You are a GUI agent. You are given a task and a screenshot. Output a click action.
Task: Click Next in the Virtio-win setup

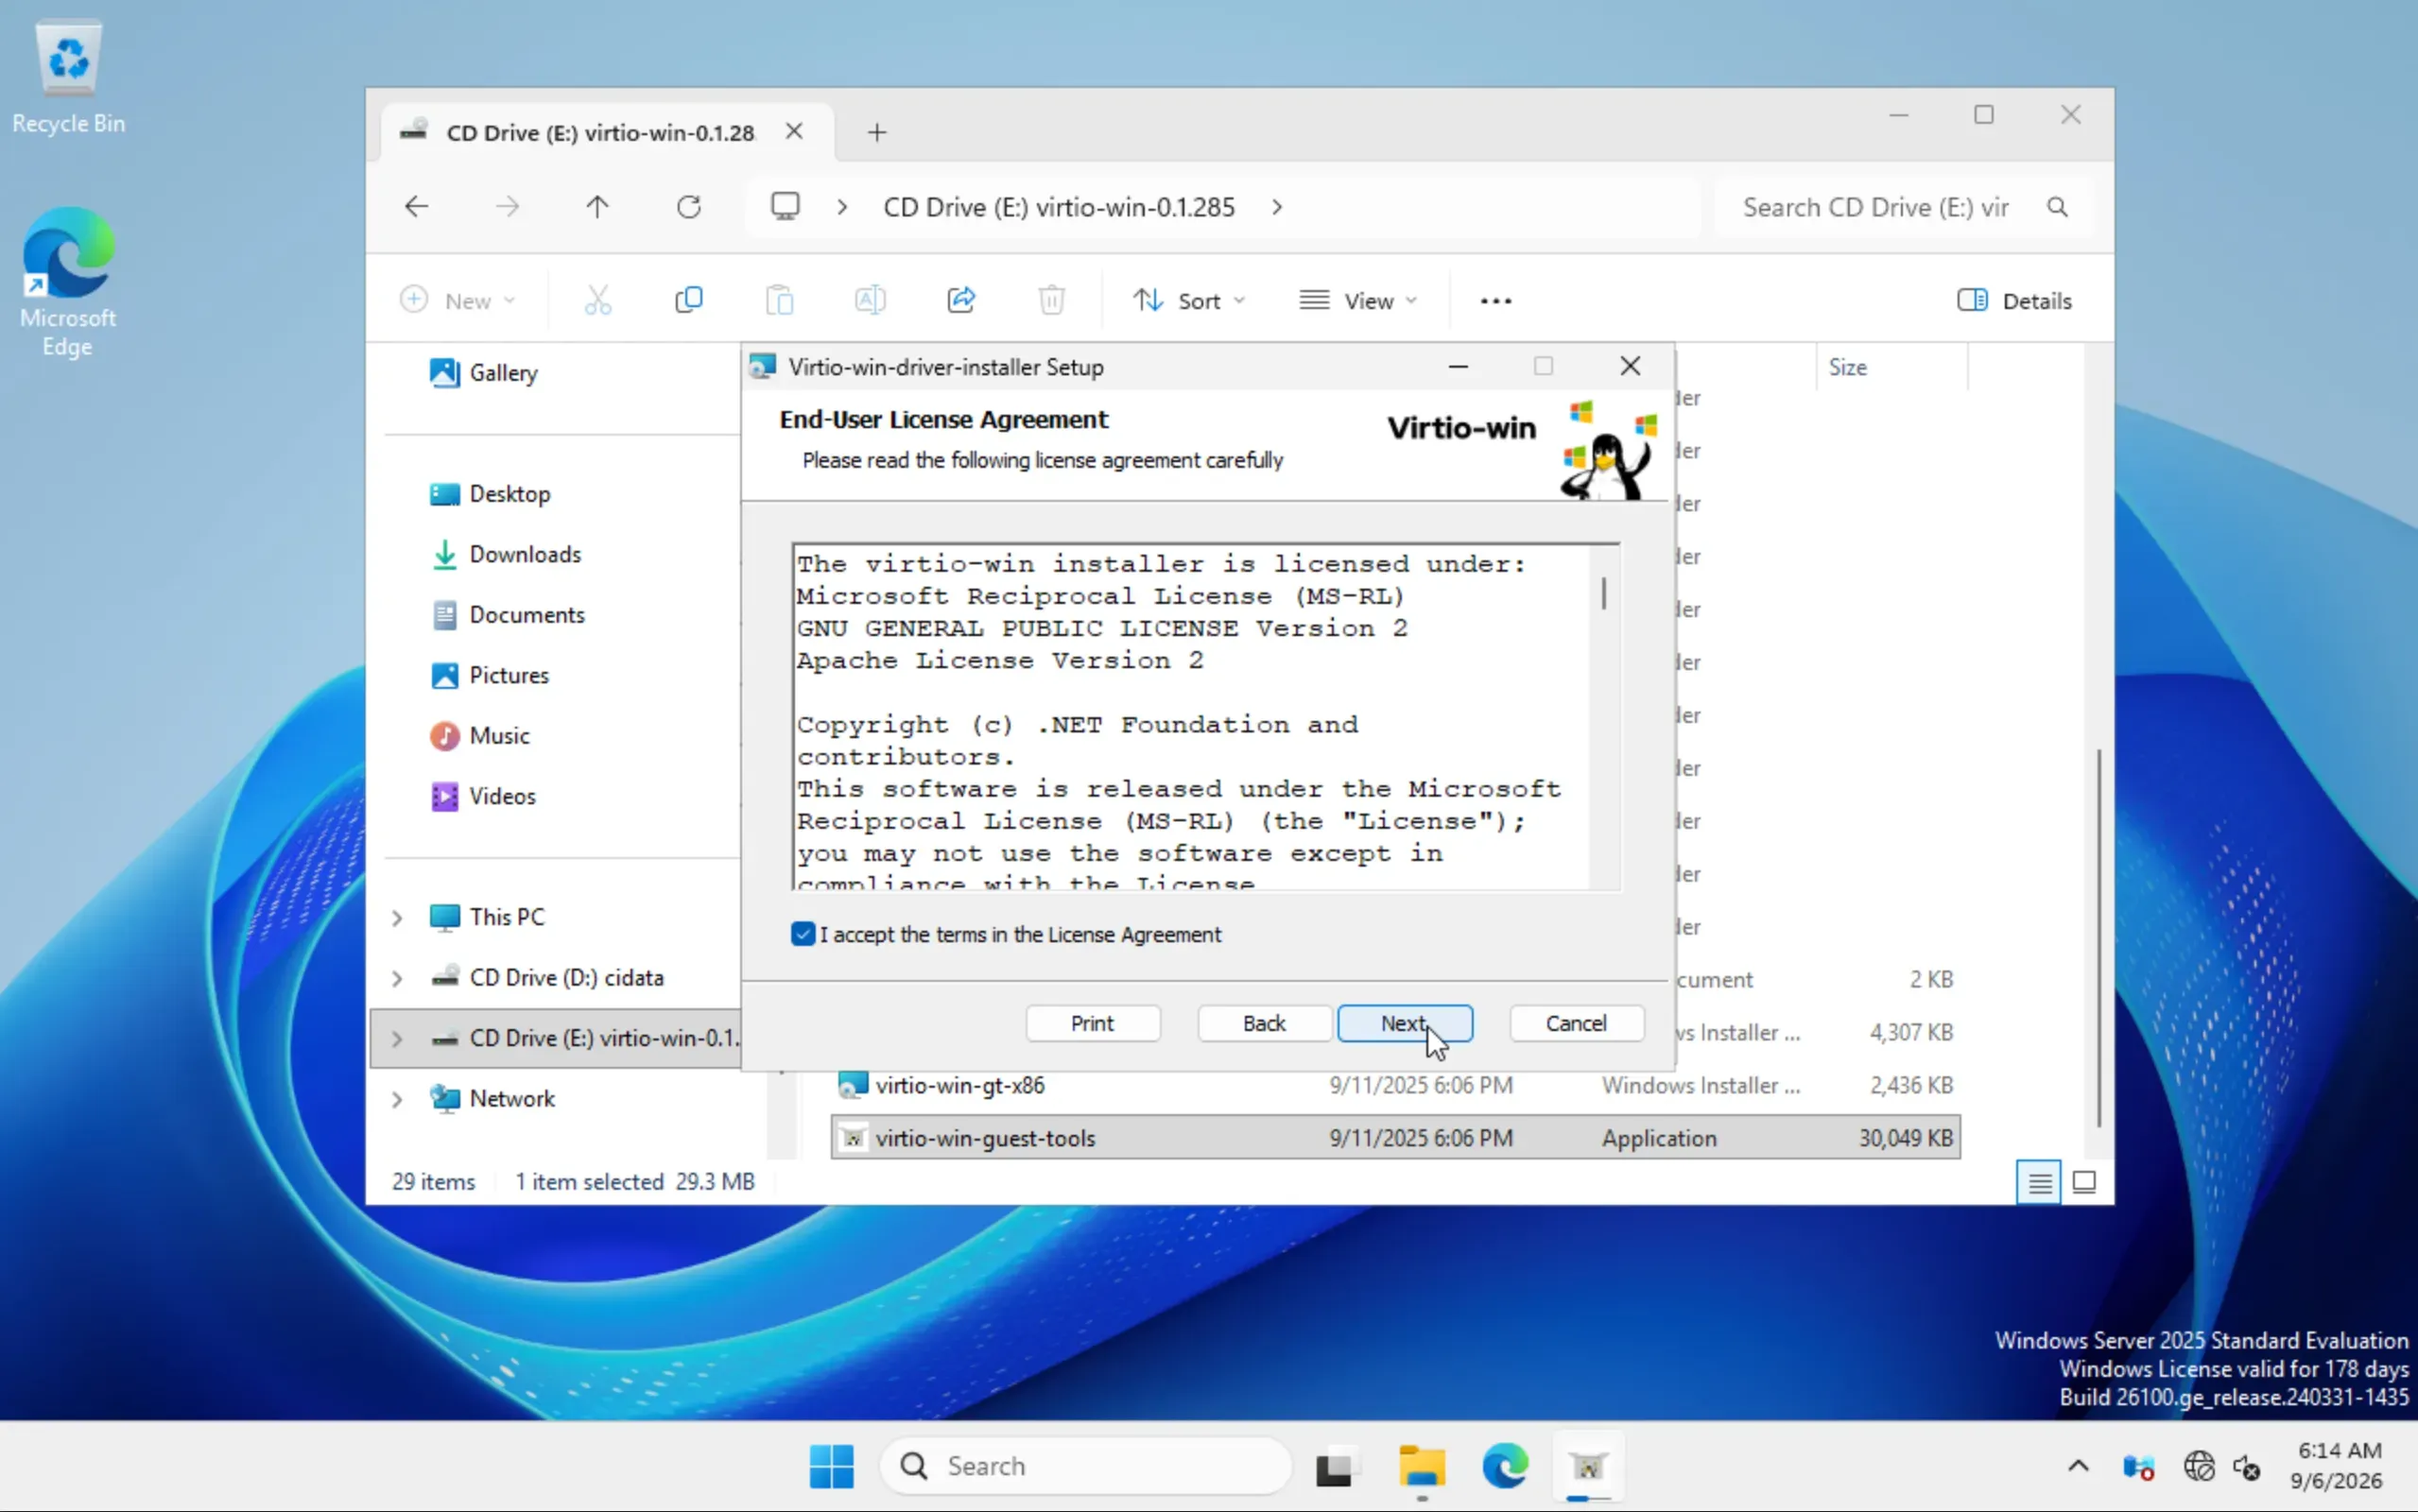click(x=1405, y=1023)
